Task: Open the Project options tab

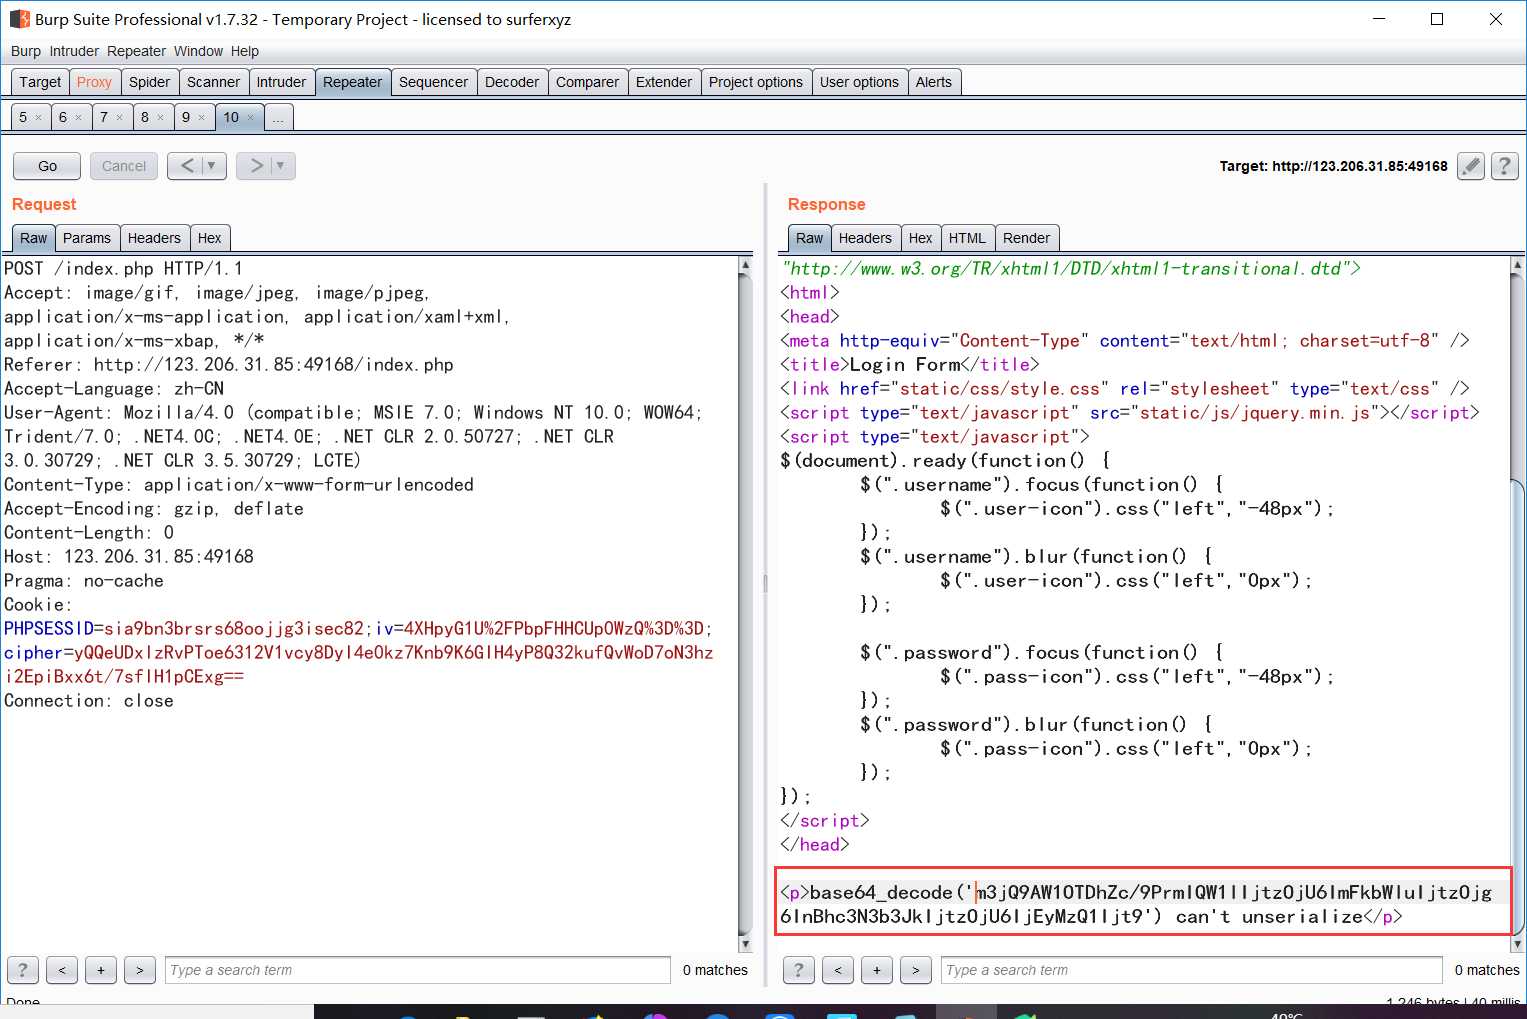Action: [756, 82]
